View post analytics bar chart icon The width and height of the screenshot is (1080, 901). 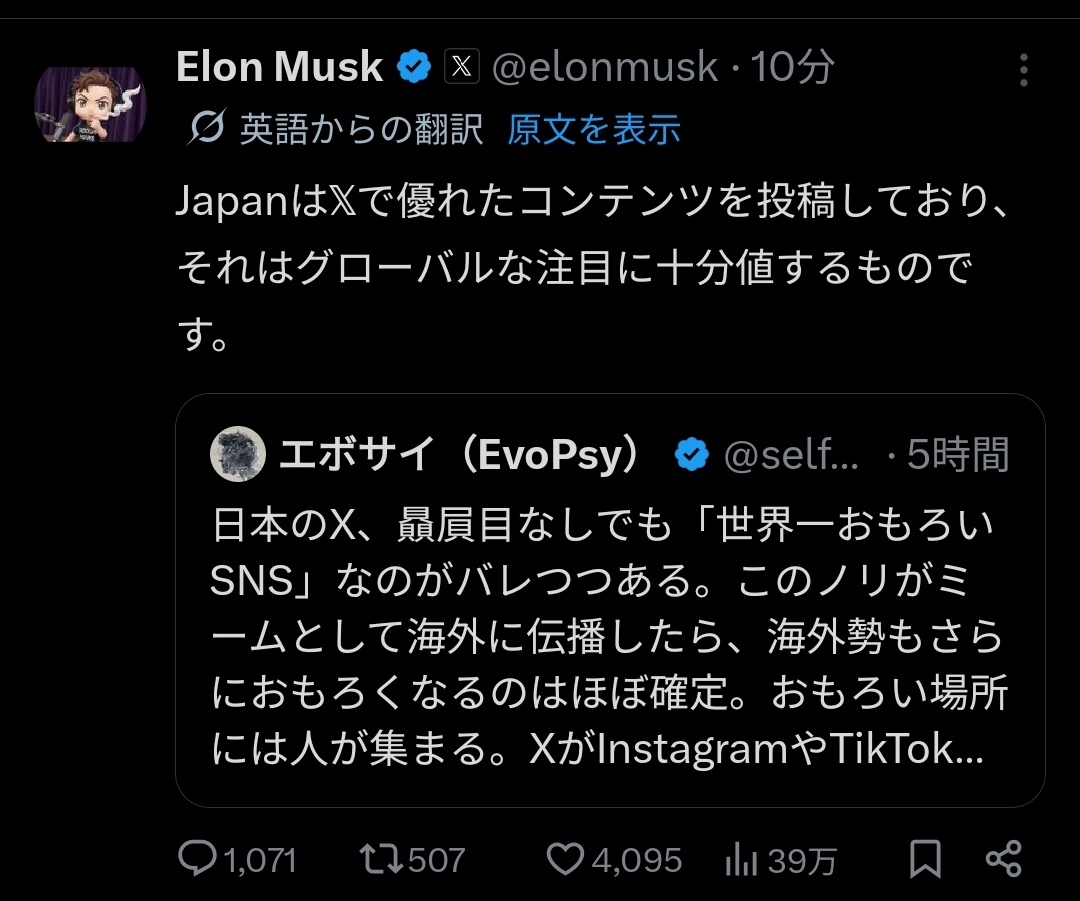pos(739,859)
